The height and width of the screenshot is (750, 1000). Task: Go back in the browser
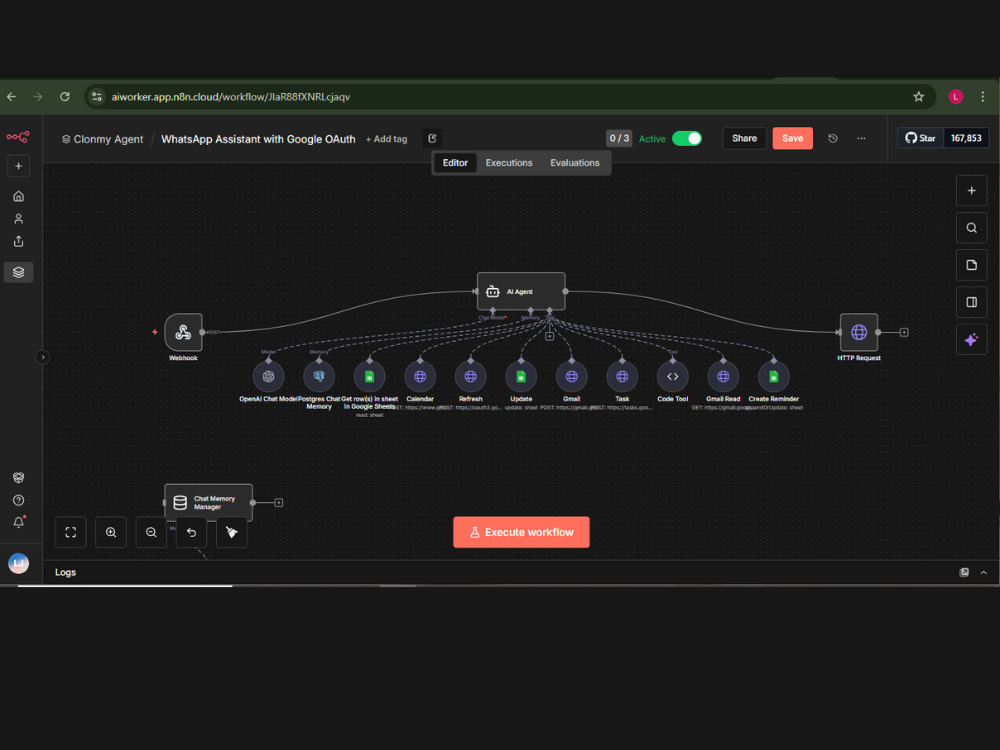(x=11, y=97)
